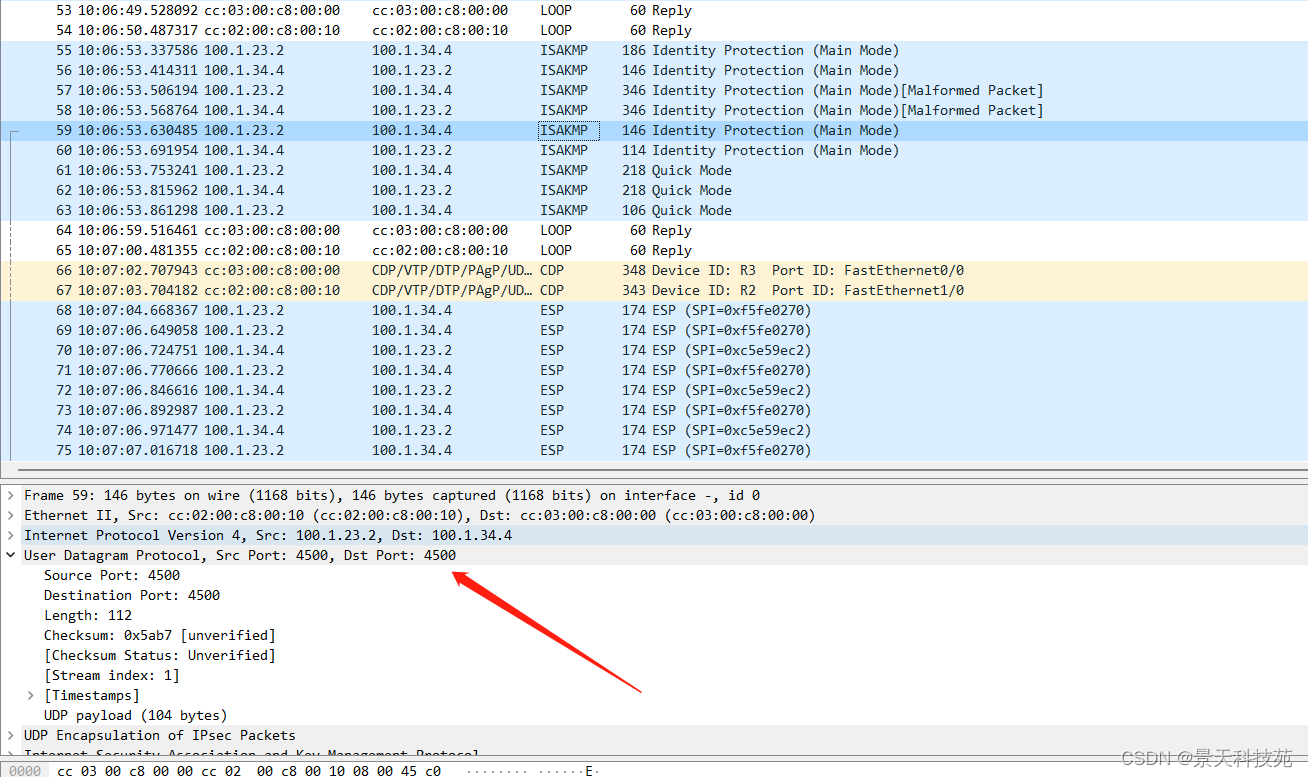Select packet 67 CDP Device ID R2
Viewport: 1308px width, 777px height.
tap(654, 290)
